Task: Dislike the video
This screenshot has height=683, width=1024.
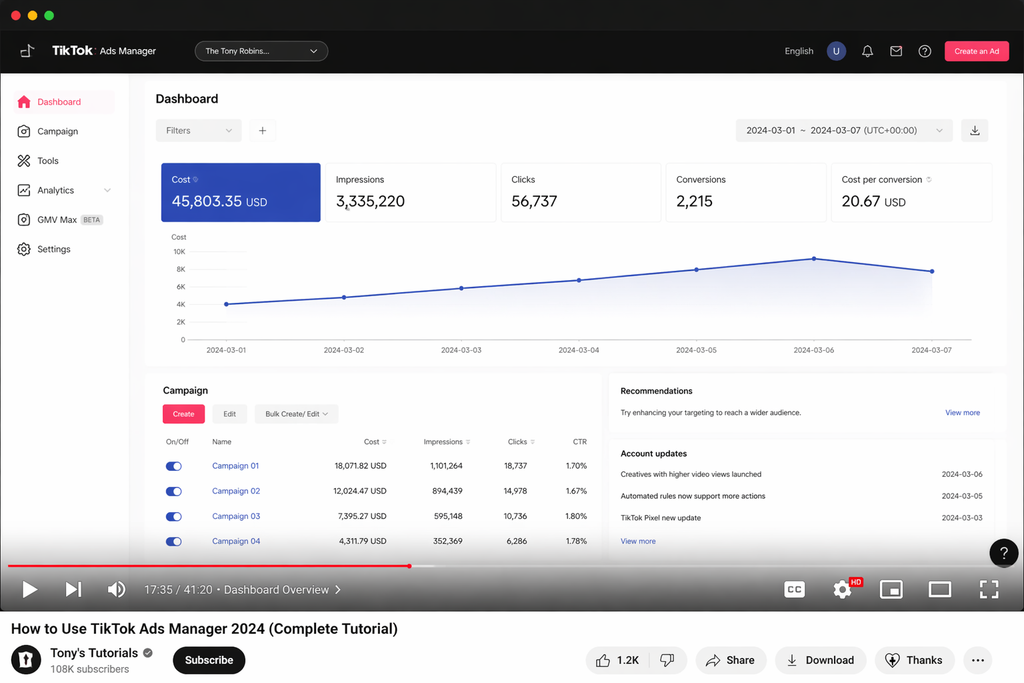Action: pos(667,660)
